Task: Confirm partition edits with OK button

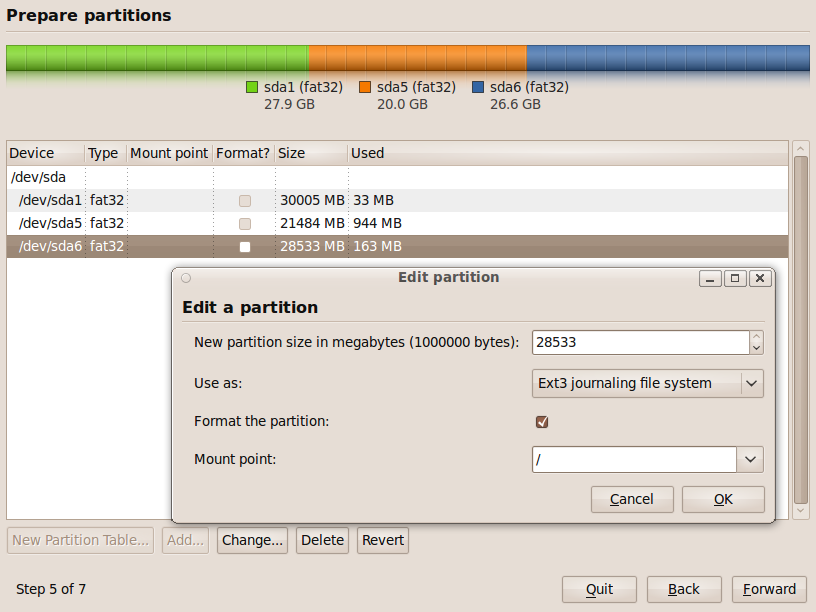Action: 723,500
